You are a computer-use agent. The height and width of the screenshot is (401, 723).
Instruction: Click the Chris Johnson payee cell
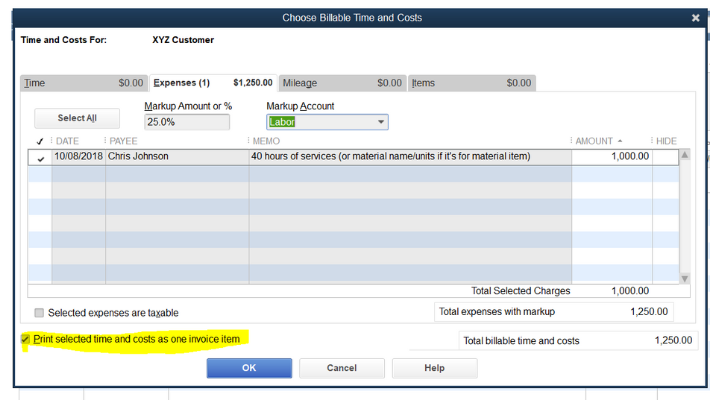[177, 156]
